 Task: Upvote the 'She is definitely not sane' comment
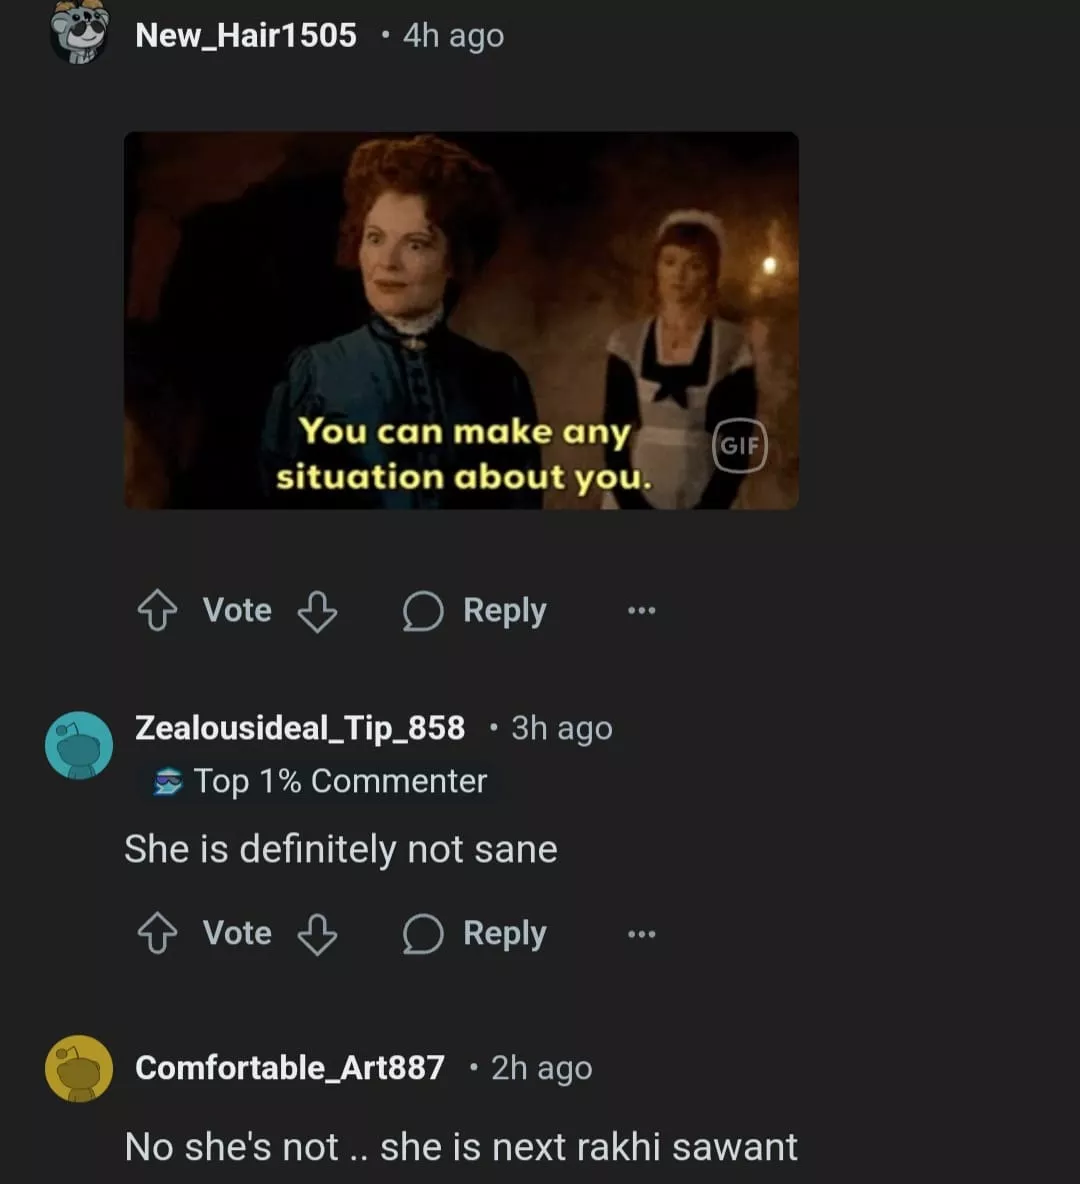(x=157, y=934)
